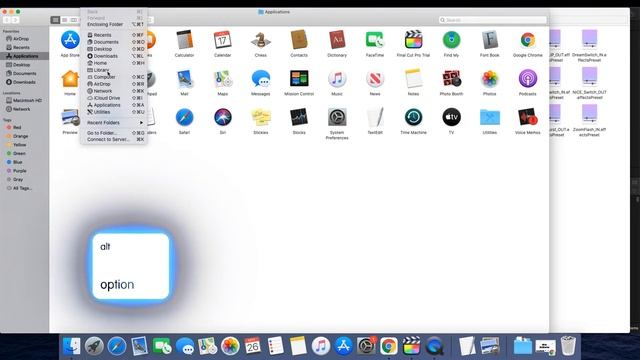
Task: Select ZoomFlash_IN preset file in background window
Action: (589, 120)
